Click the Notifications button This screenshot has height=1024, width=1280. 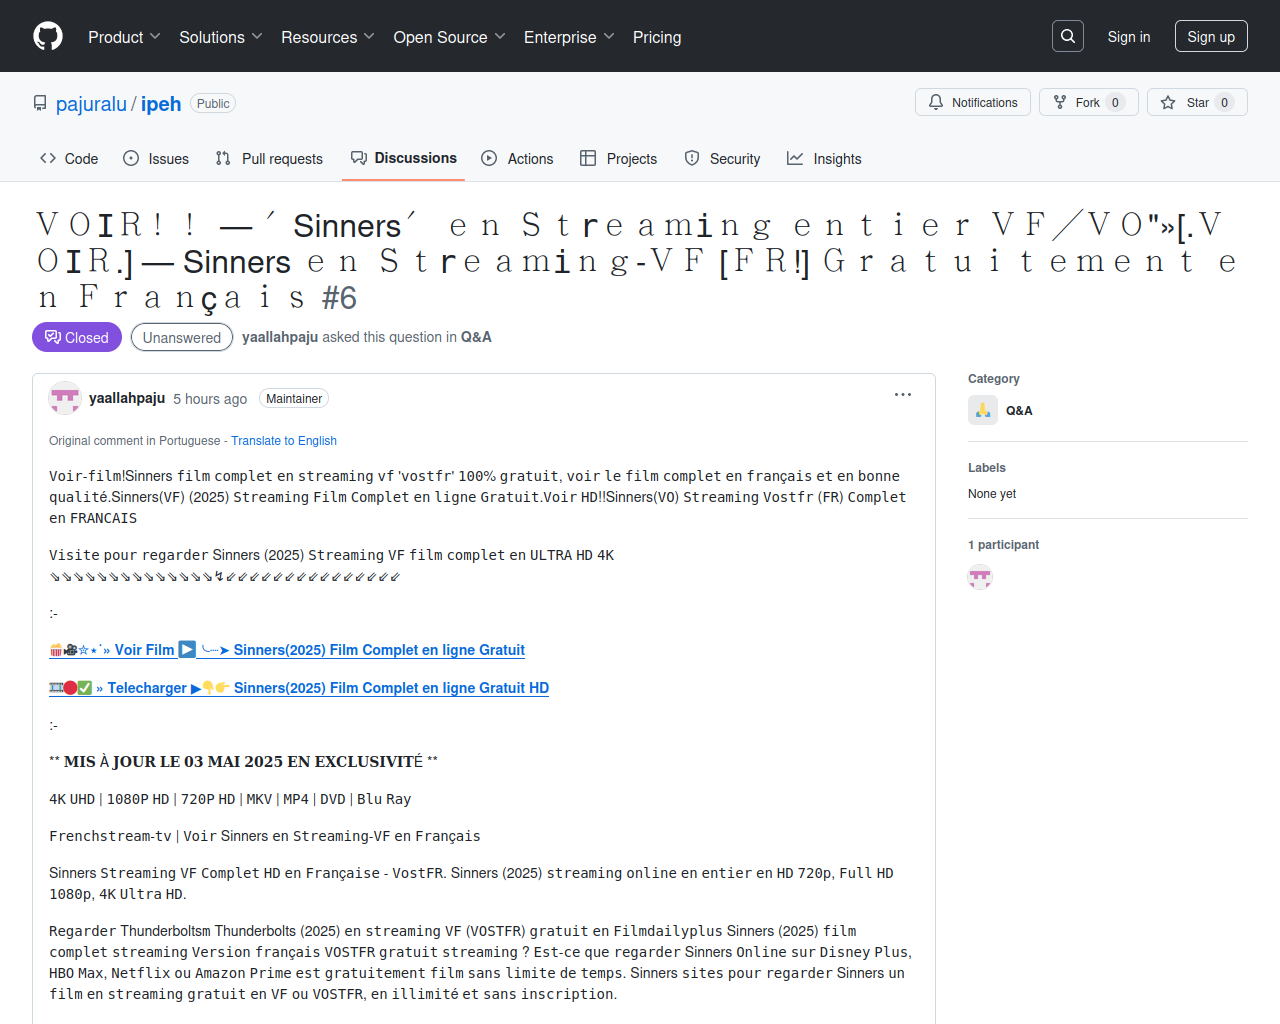point(973,102)
